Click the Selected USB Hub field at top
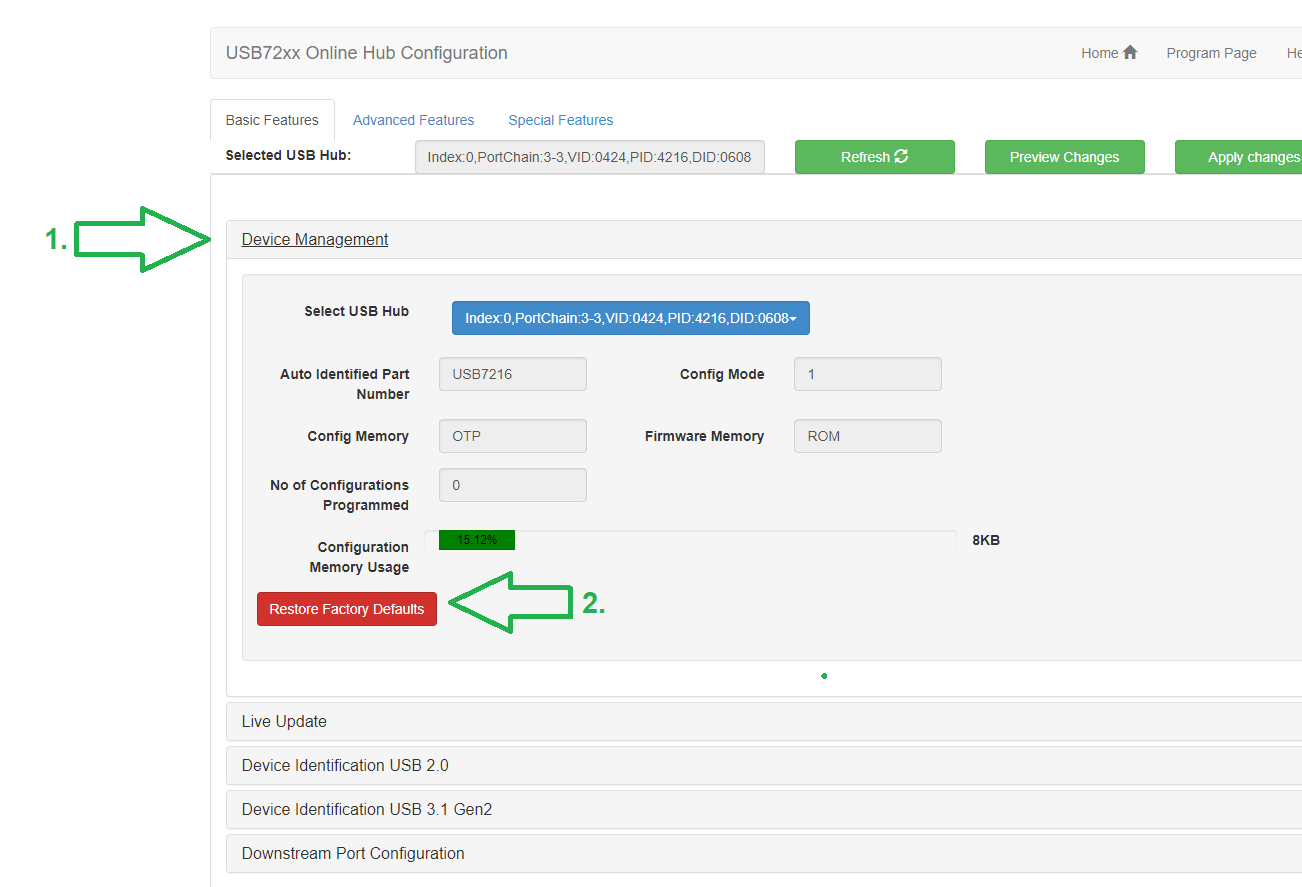The width and height of the screenshot is (1302, 887). click(590, 157)
